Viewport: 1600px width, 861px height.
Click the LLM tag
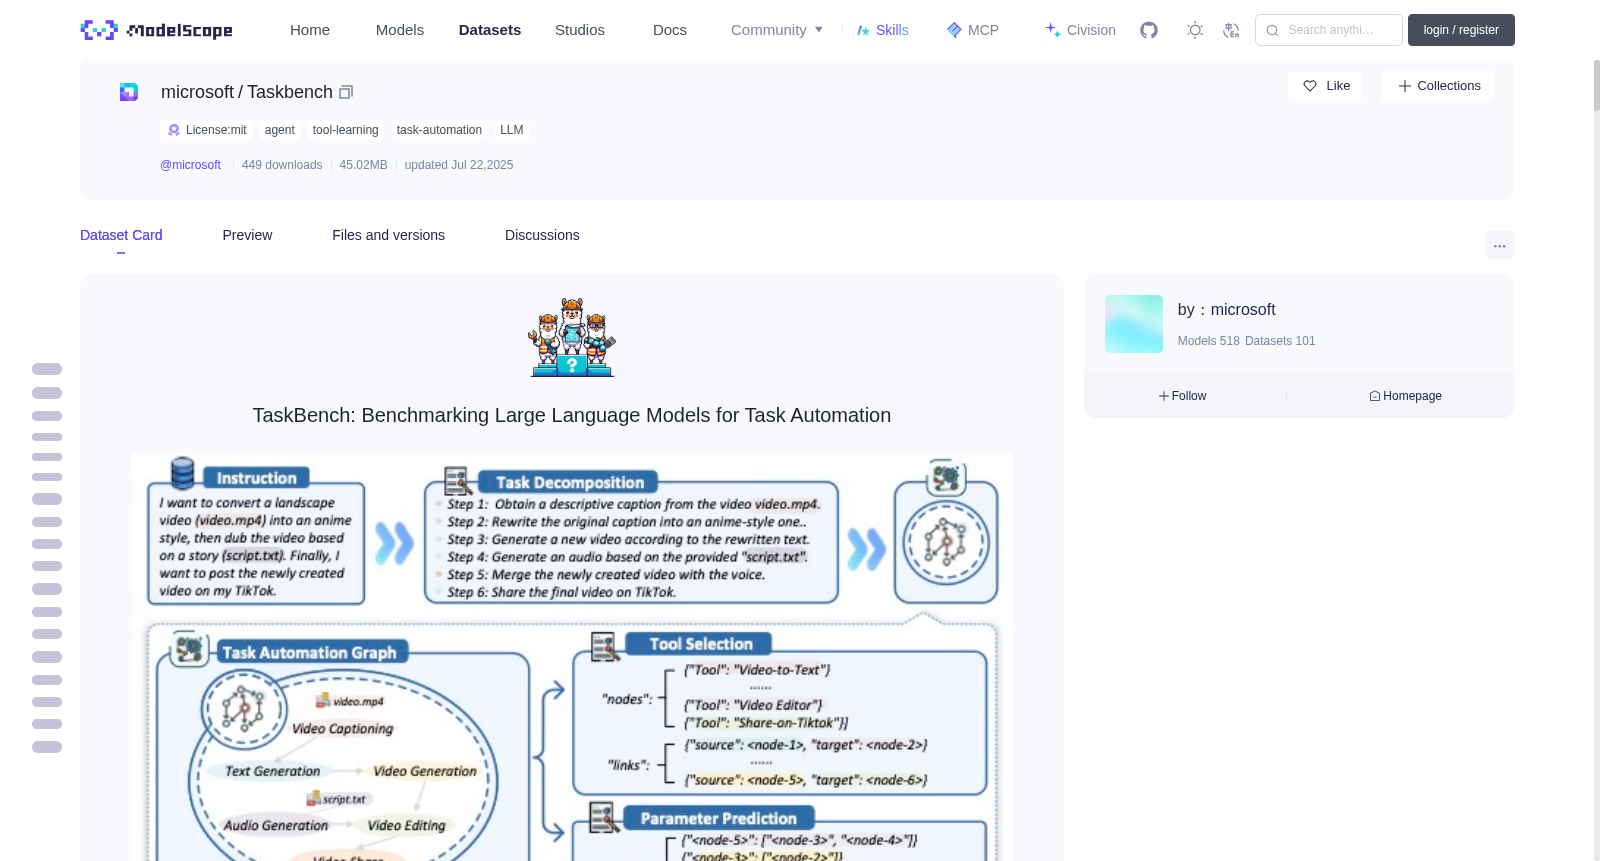coord(511,130)
